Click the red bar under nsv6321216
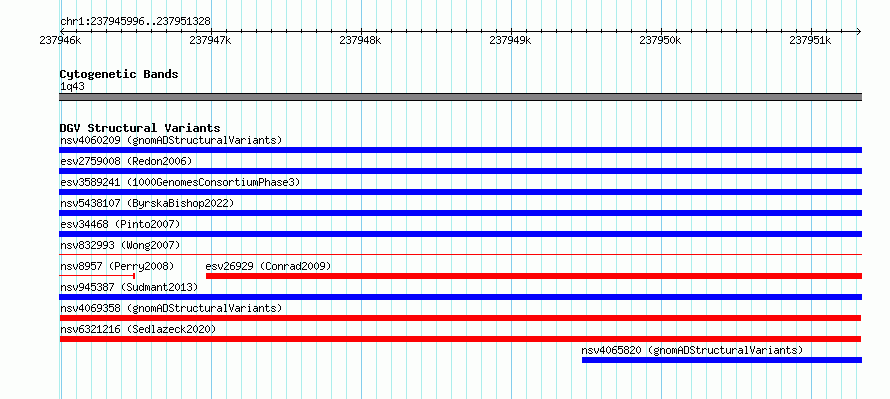The width and height of the screenshot is (890, 399). (x=460, y=339)
